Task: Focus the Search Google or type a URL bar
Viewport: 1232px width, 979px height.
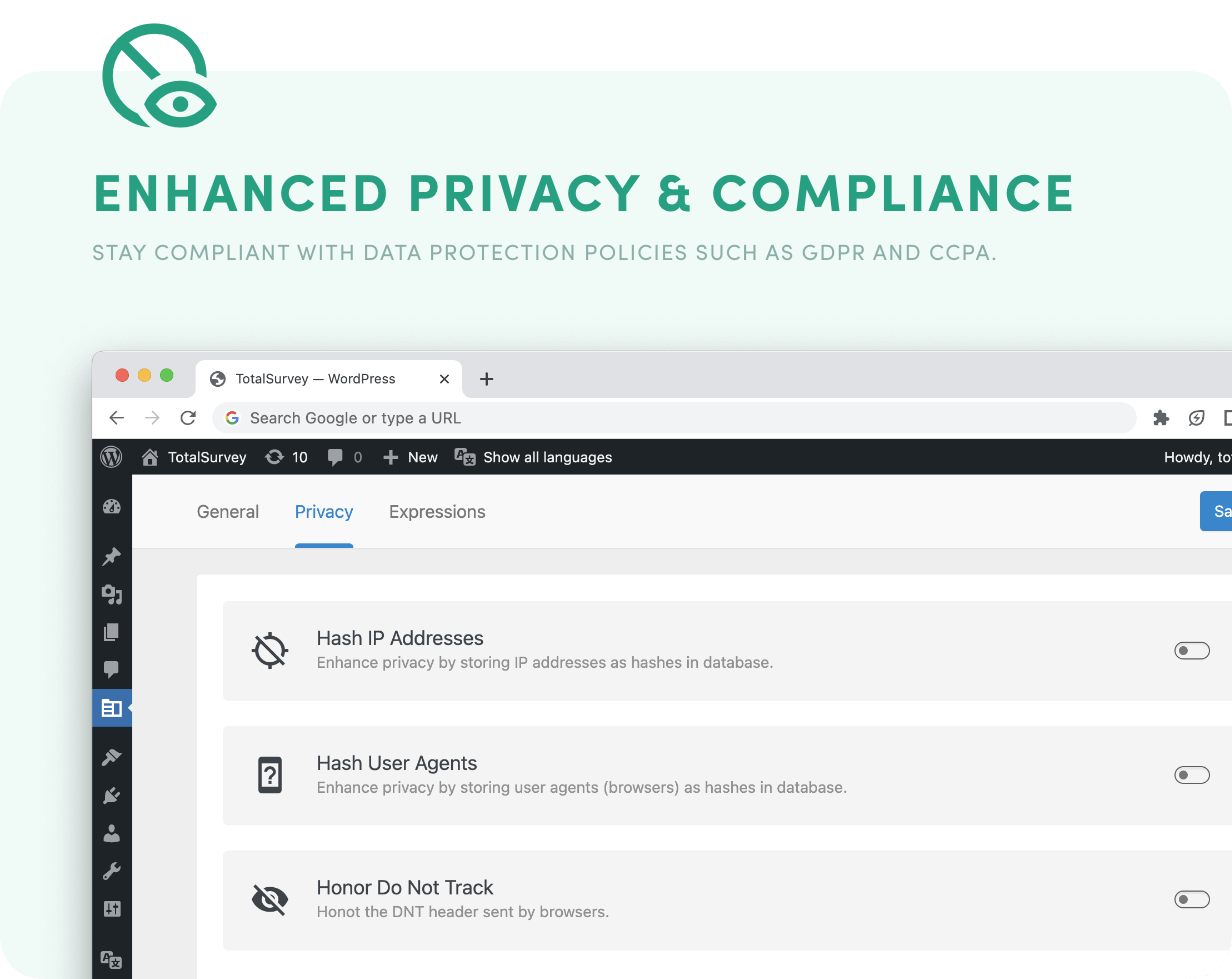Action: (674, 418)
